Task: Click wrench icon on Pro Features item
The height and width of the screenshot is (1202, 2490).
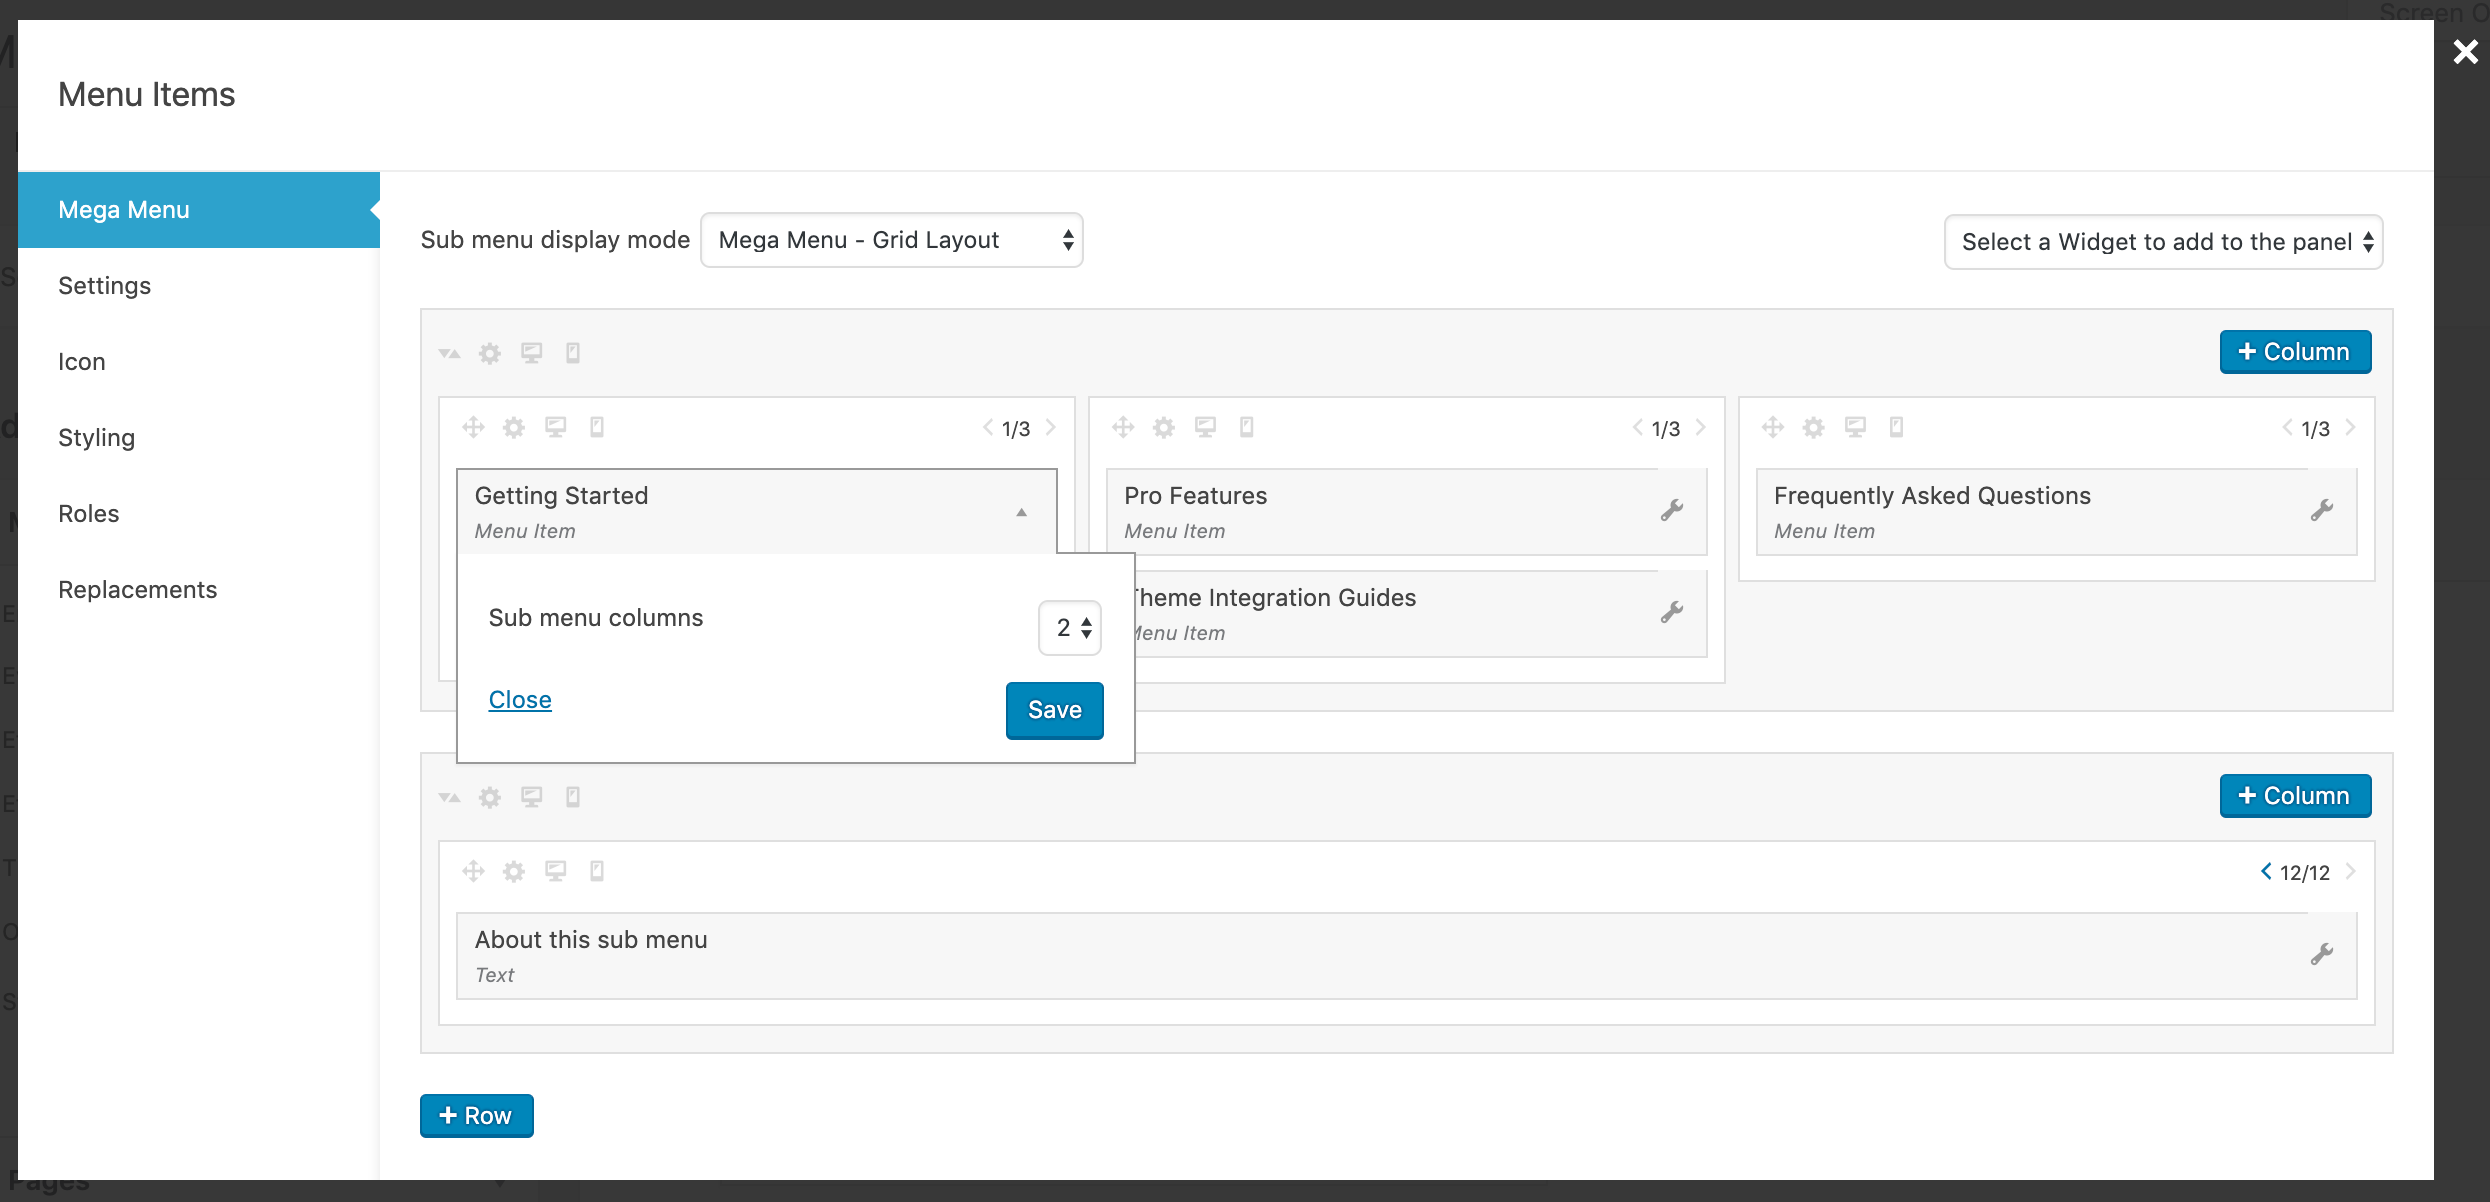Action: 1671,511
